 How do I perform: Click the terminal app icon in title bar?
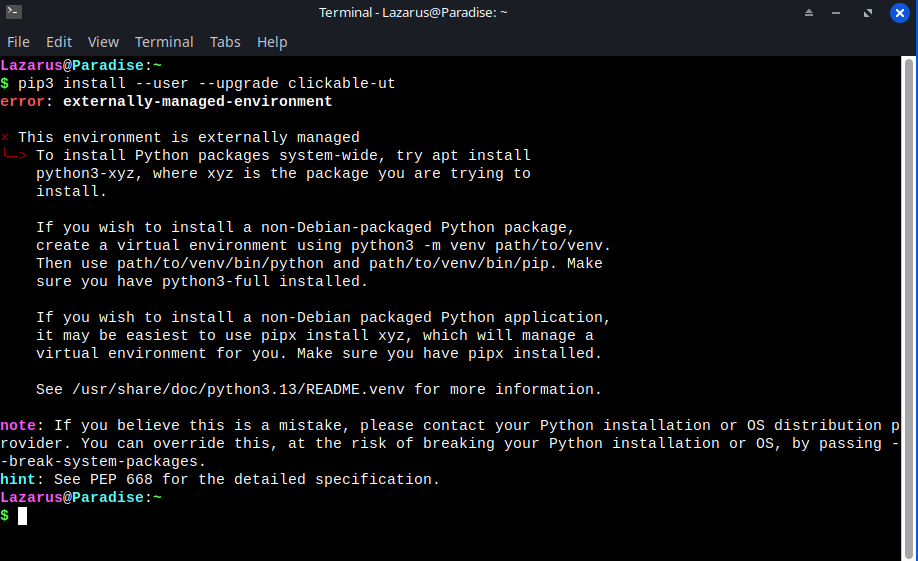(x=14, y=13)
